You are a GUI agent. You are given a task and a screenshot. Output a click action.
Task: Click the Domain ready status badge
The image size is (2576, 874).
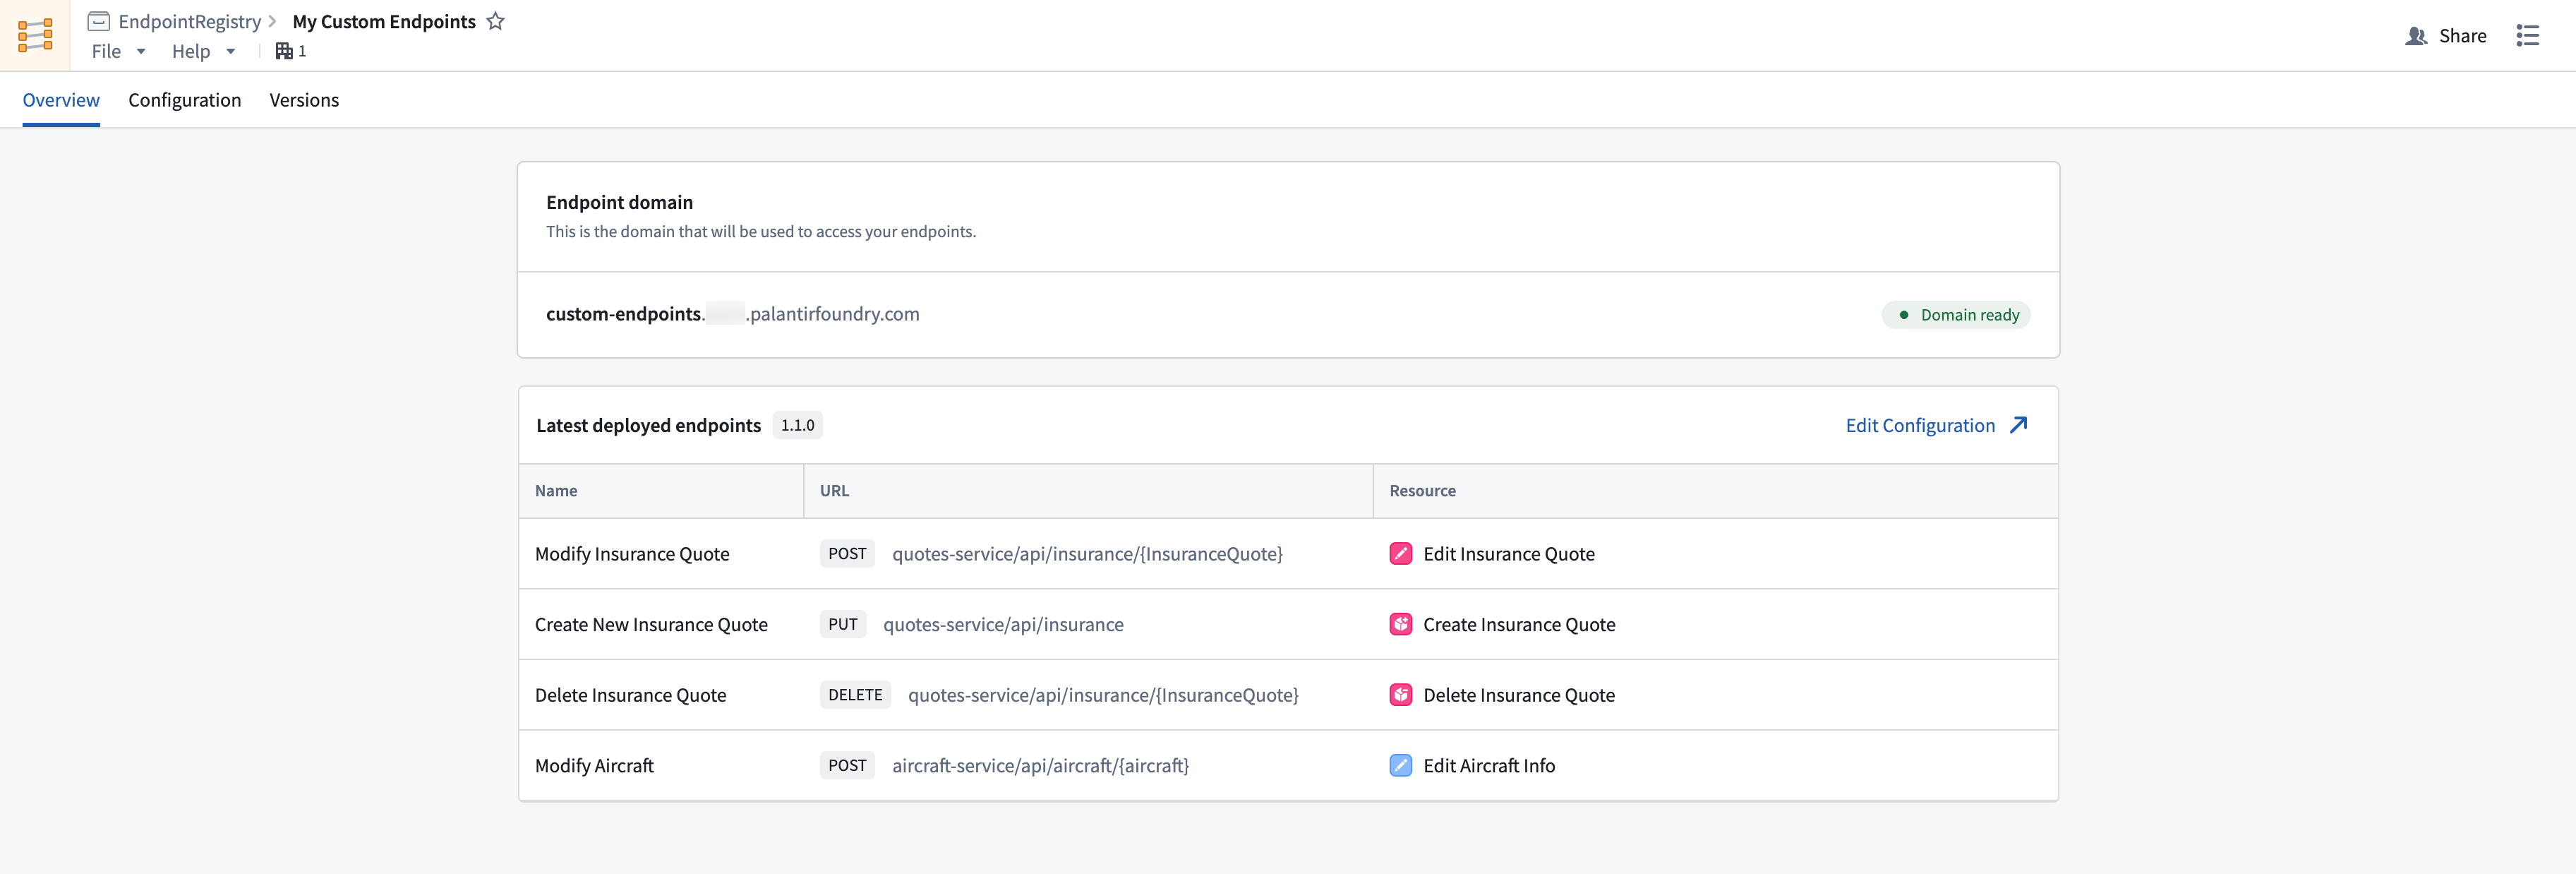point(1956,314)
